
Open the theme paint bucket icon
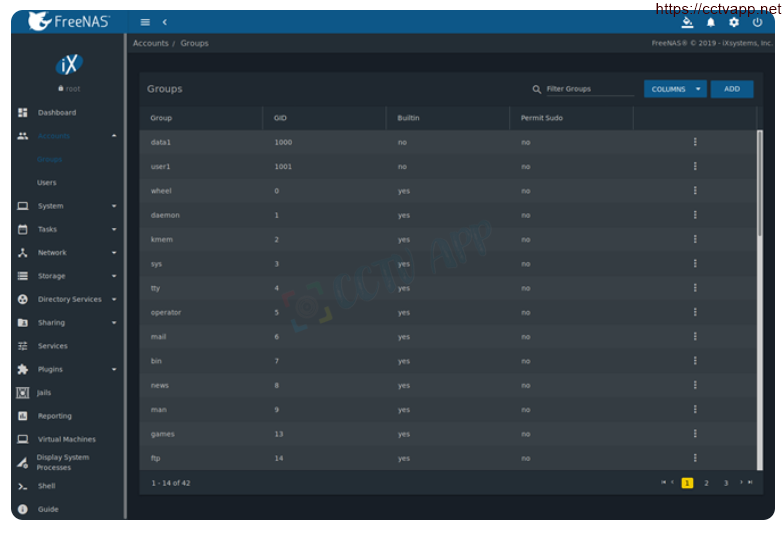pyautogui.click(x=687, y=22)
